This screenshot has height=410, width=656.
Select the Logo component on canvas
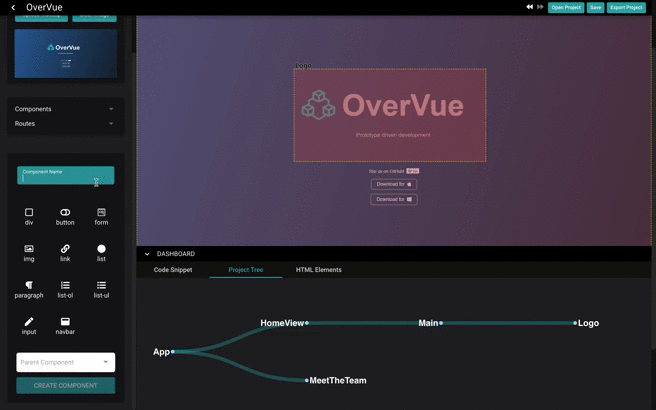pyautogui.click(x=390, y=115)
